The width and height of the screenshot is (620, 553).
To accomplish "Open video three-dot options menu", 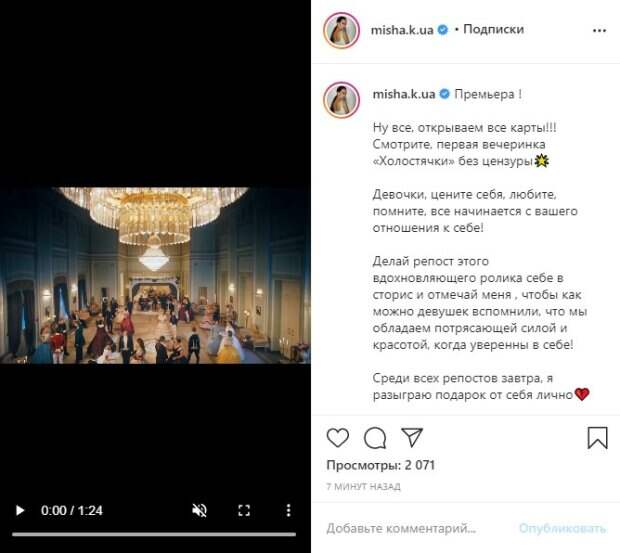I will click(289, 510).
